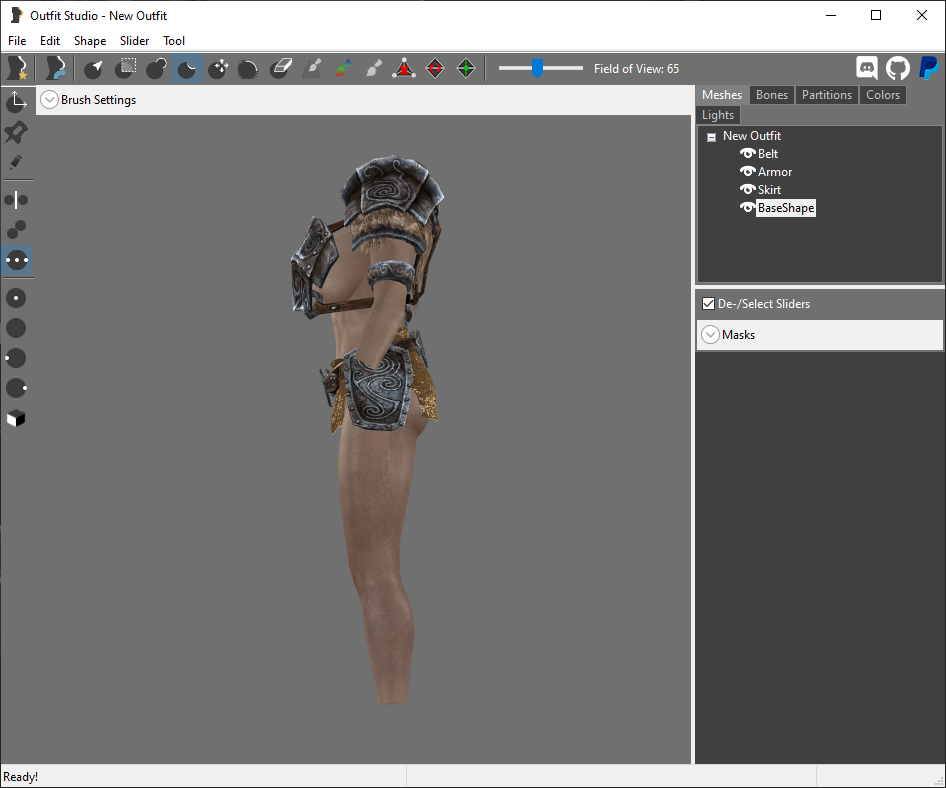
Task: Hide the Belt mesh eye icon
Action: pos(748,153)
